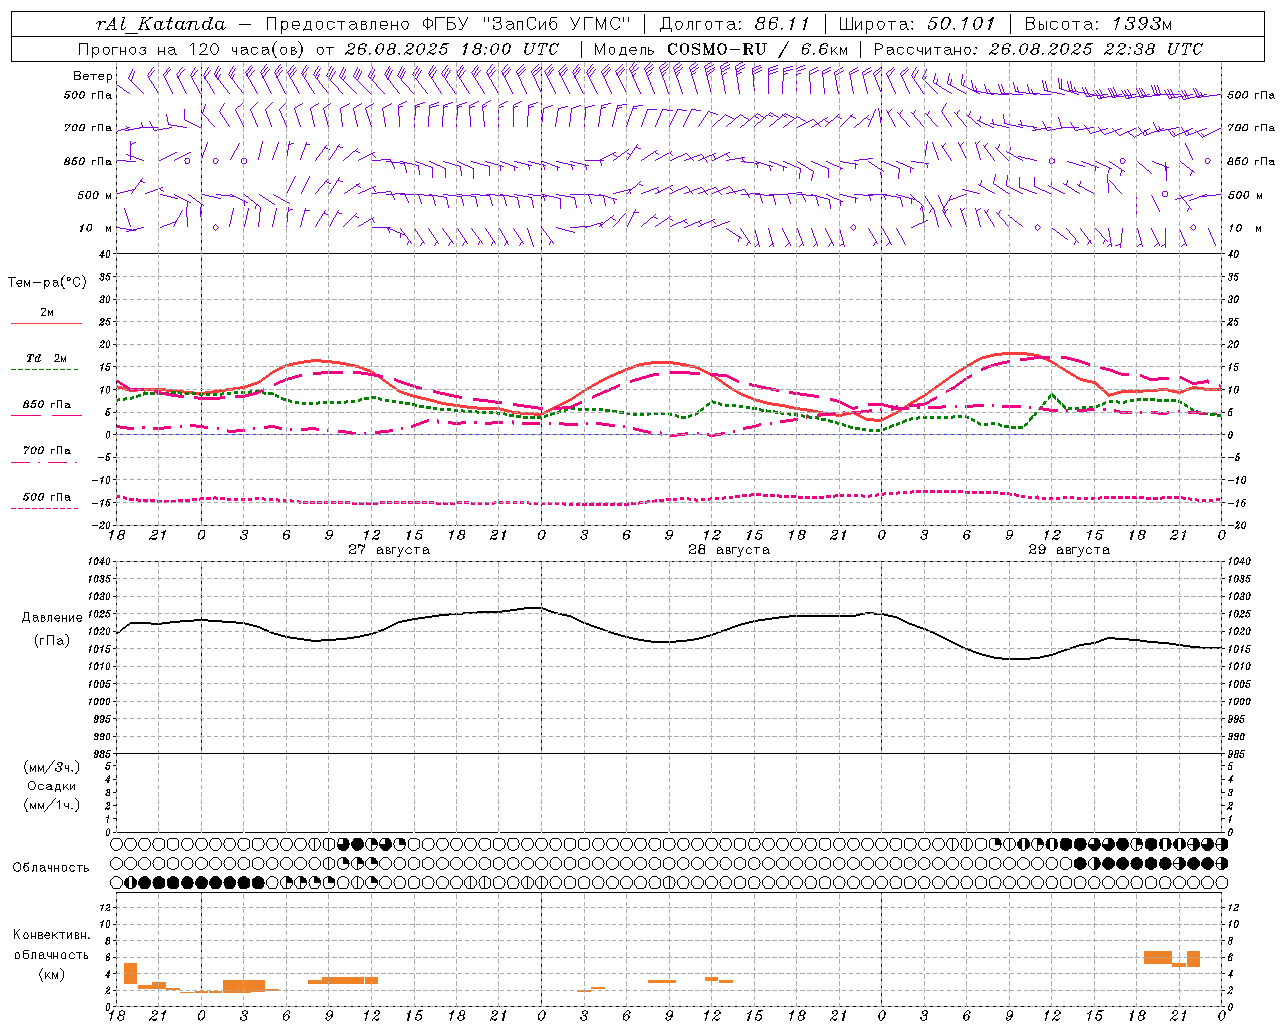The width and height of the screenshot is (1280, 1024).
Task: Click the Облачность cloud cover label
Action: tap(51, 868)
